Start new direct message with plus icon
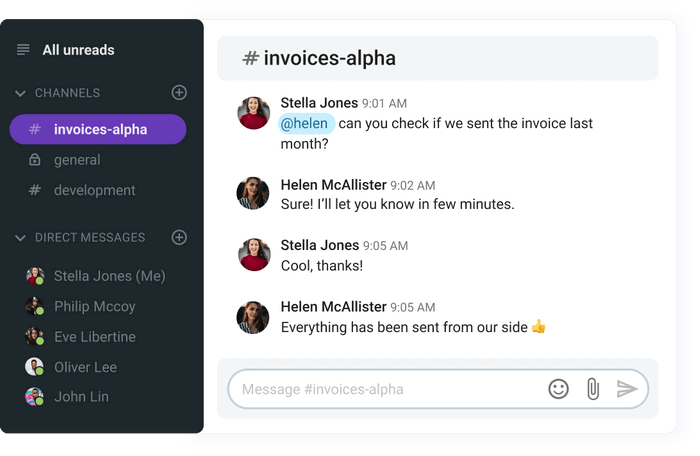Viewport: 700px width, 456px height. [179, 237]
